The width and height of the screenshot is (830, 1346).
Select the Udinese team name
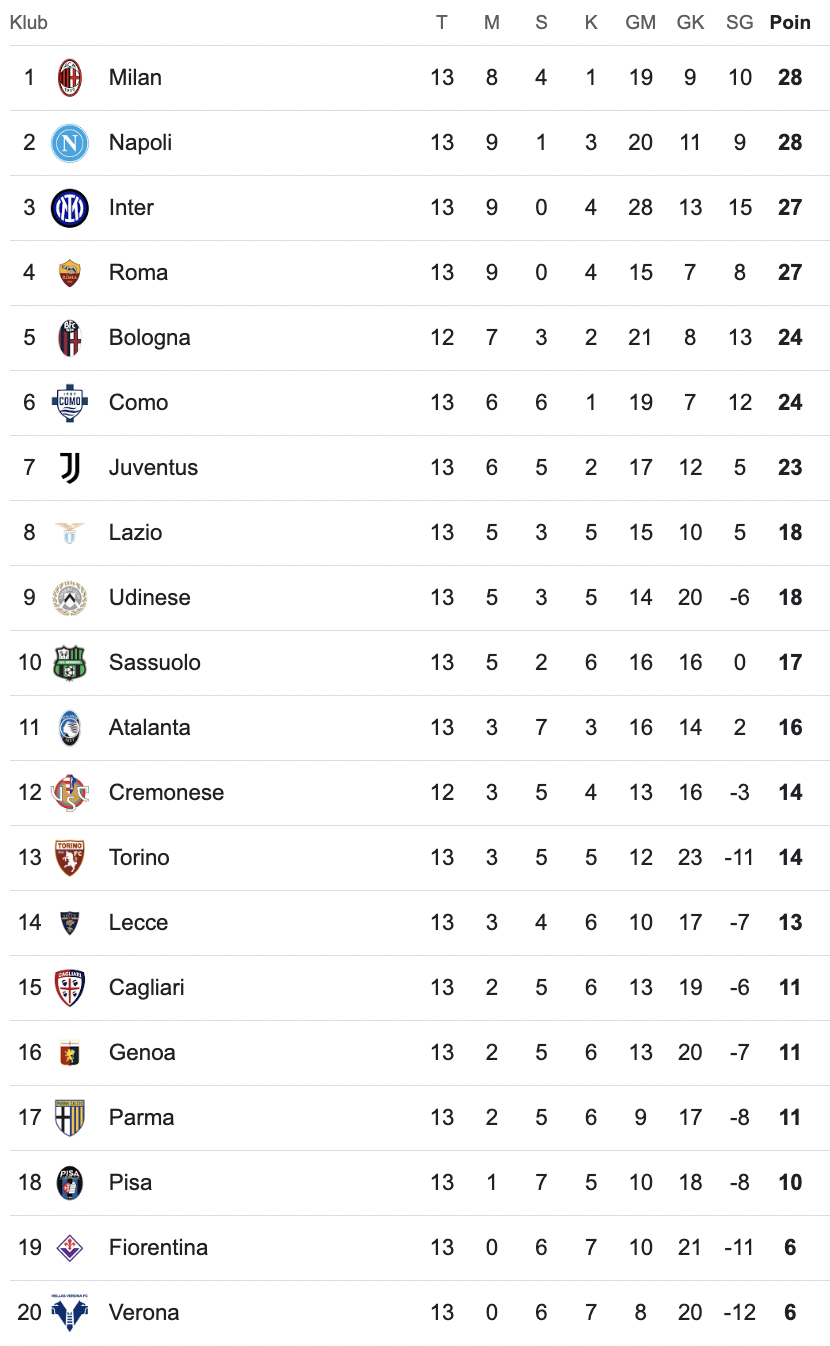149,598
